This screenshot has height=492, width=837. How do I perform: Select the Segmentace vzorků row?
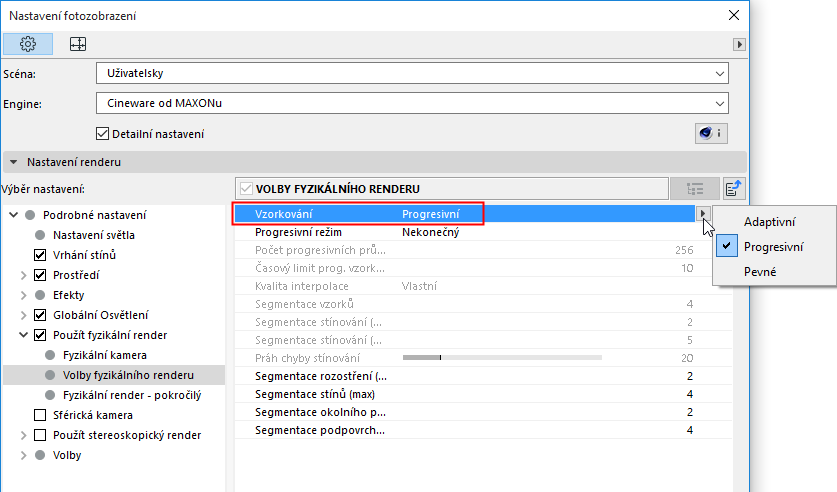[x=483, y=304]
